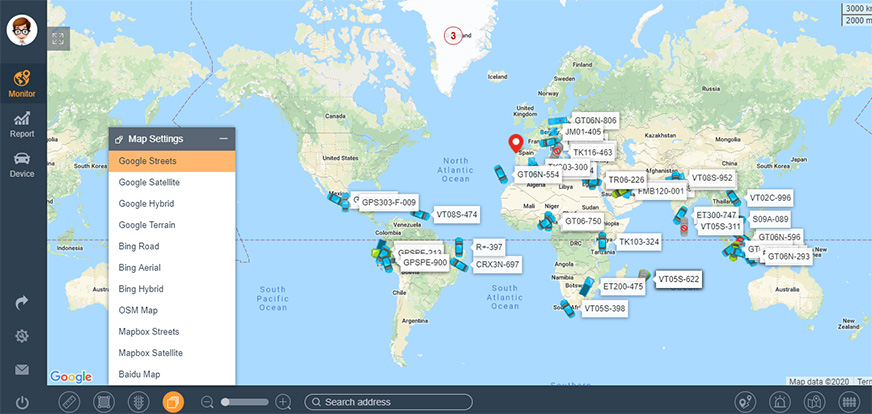872x414 pixels.
Task: Click the car icon beside VT05S-398
Action: click(x=568, y=308)
